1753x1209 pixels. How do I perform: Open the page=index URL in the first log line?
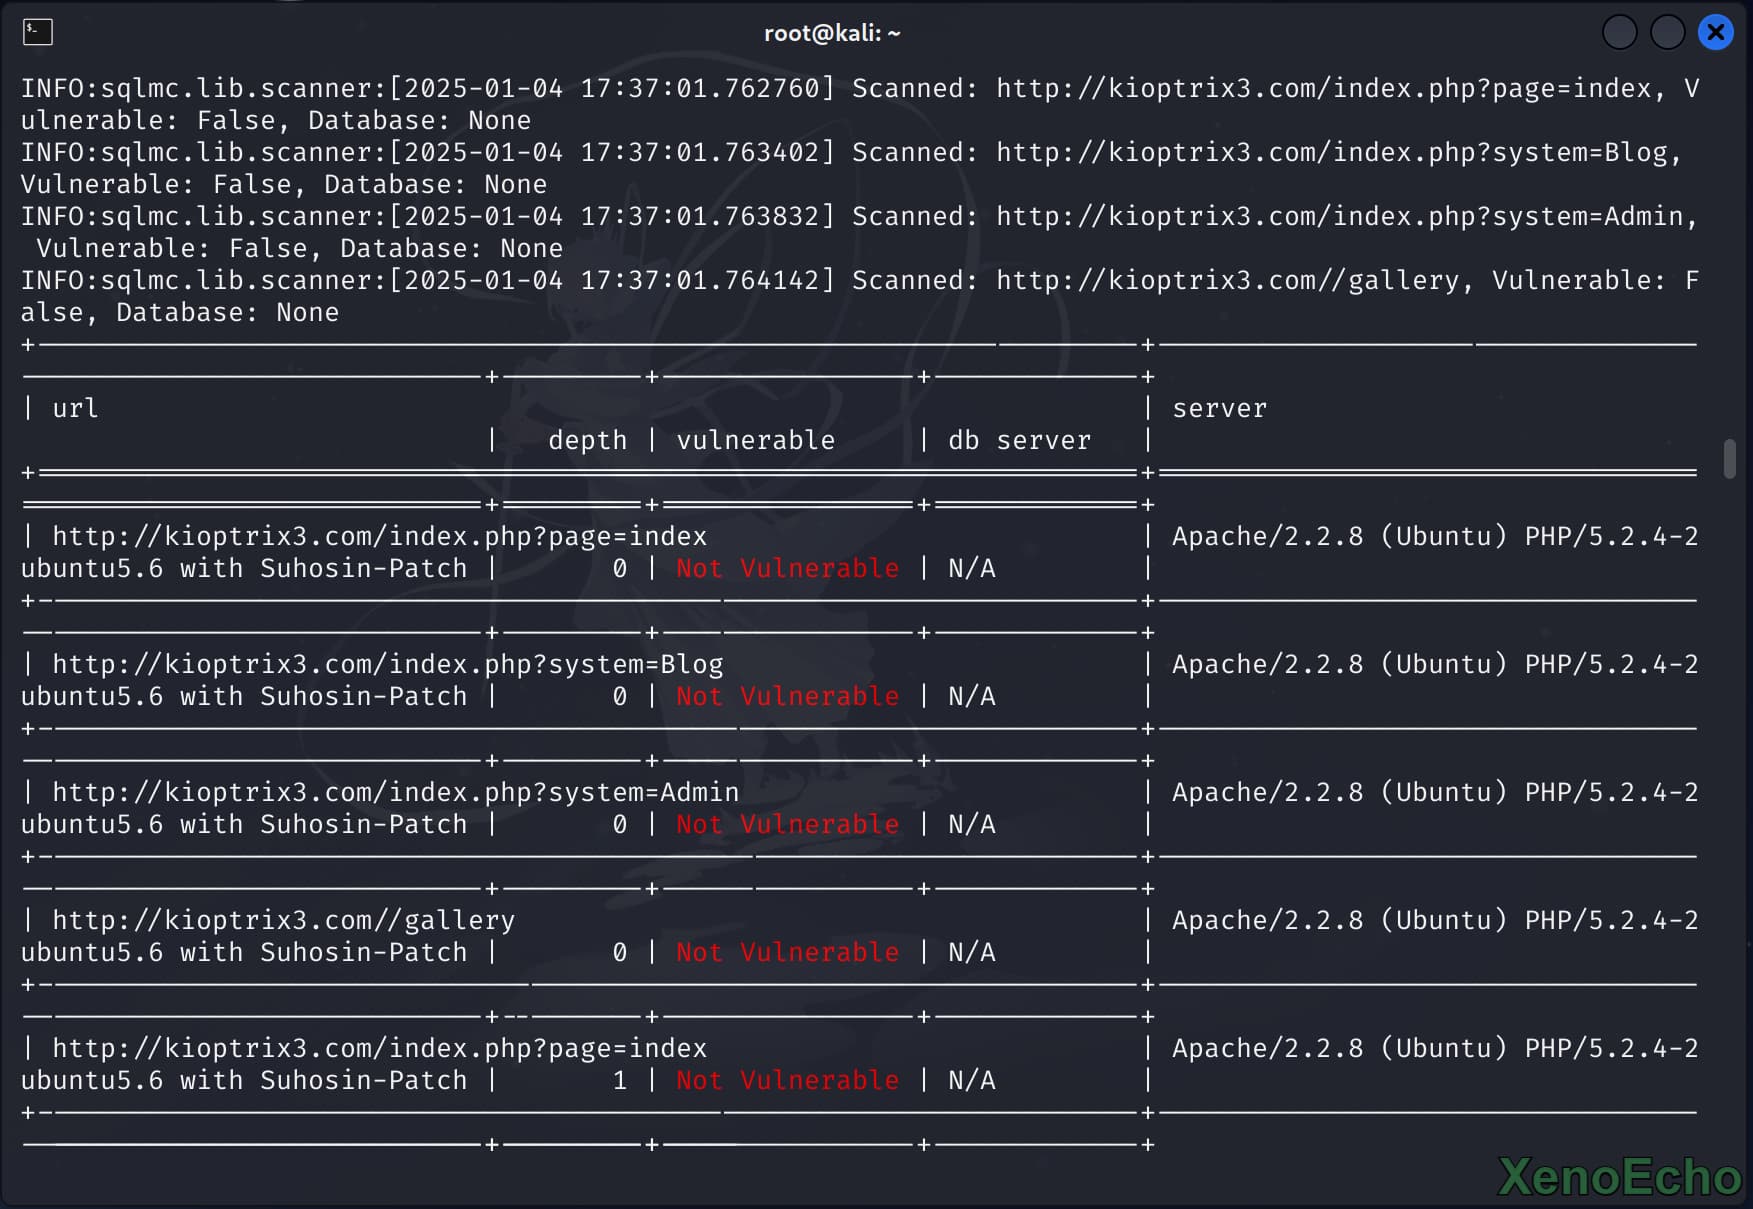(1323, 89)
